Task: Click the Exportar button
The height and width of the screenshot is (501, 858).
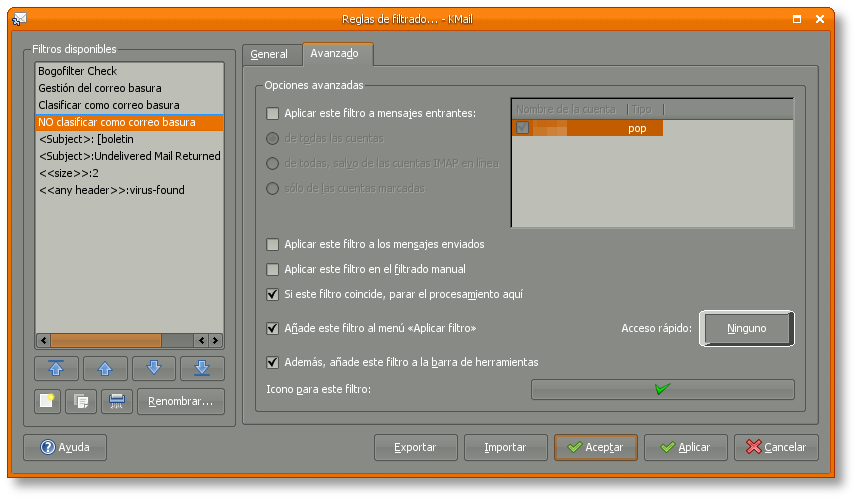Action: tap(415, 447)
